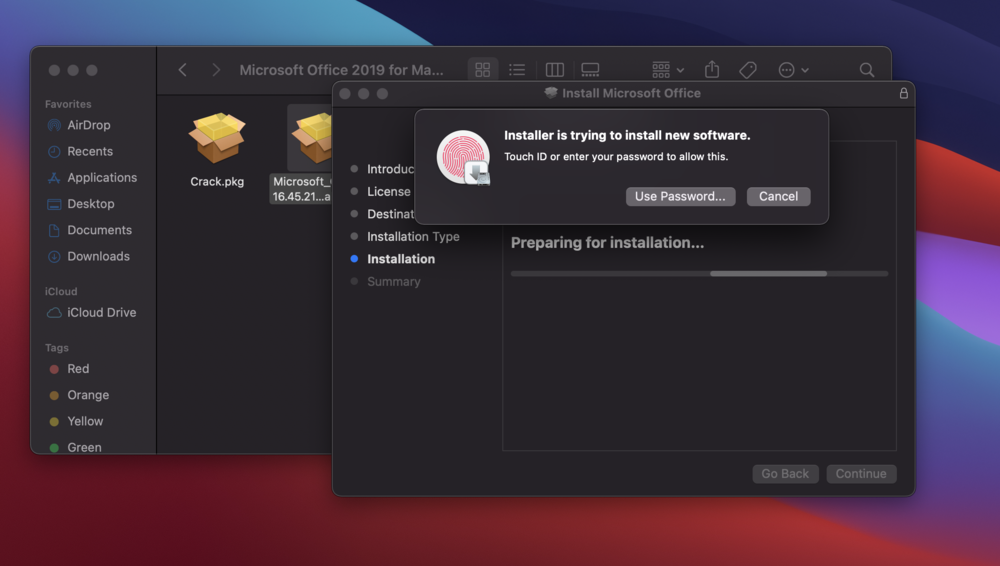The image size is (1000, 566).
Task: Open Applications folder in sidebar
Action: [101, 177]
